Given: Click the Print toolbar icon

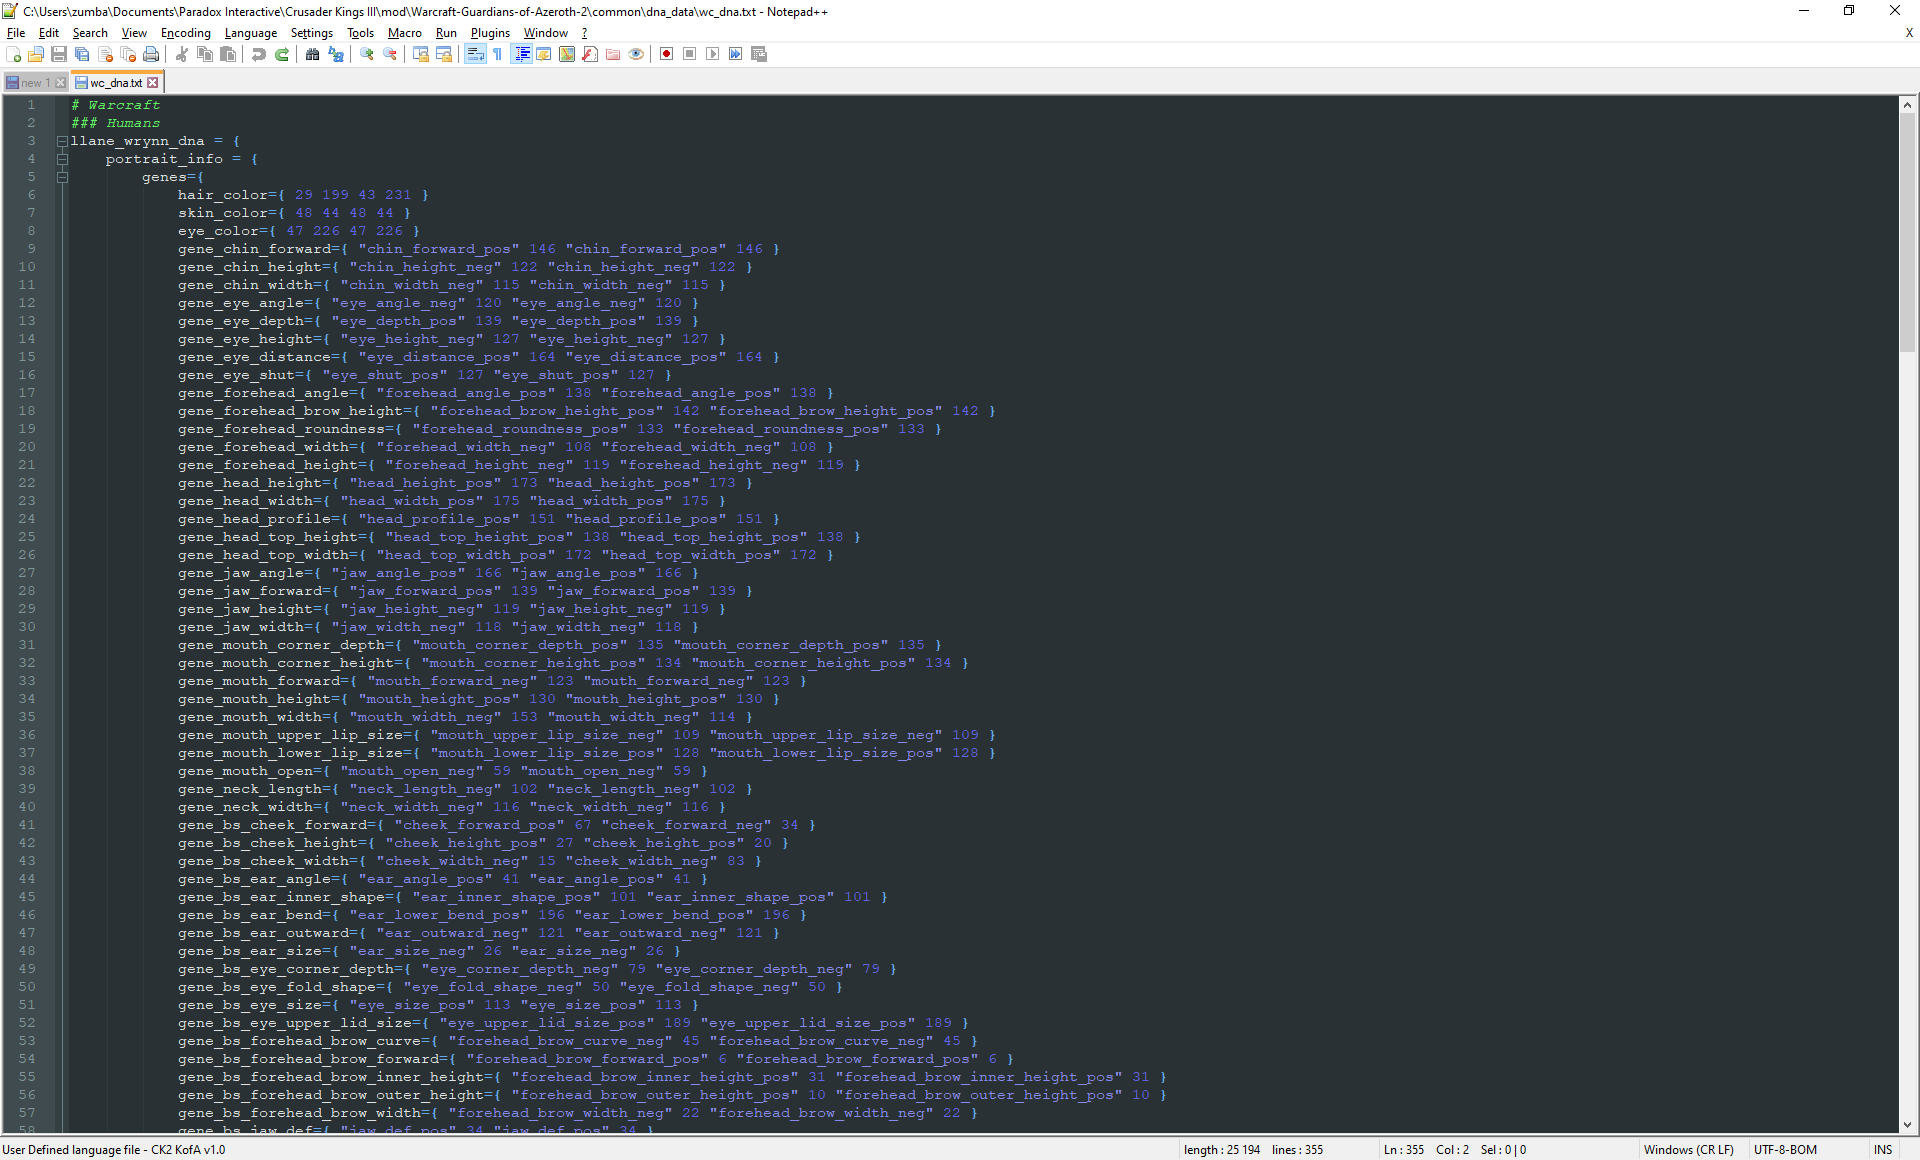Looking at the screenshot, I should pyautogui.click(x=151, y=54).
